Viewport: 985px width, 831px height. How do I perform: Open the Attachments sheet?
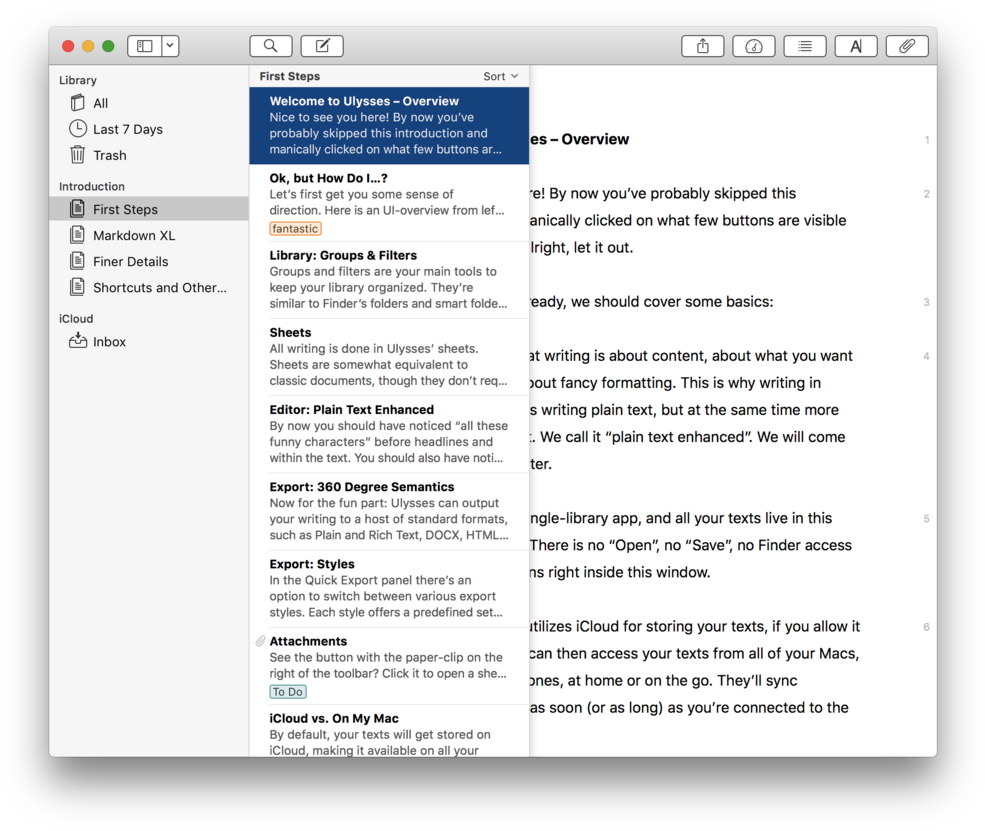coord(389,666)
